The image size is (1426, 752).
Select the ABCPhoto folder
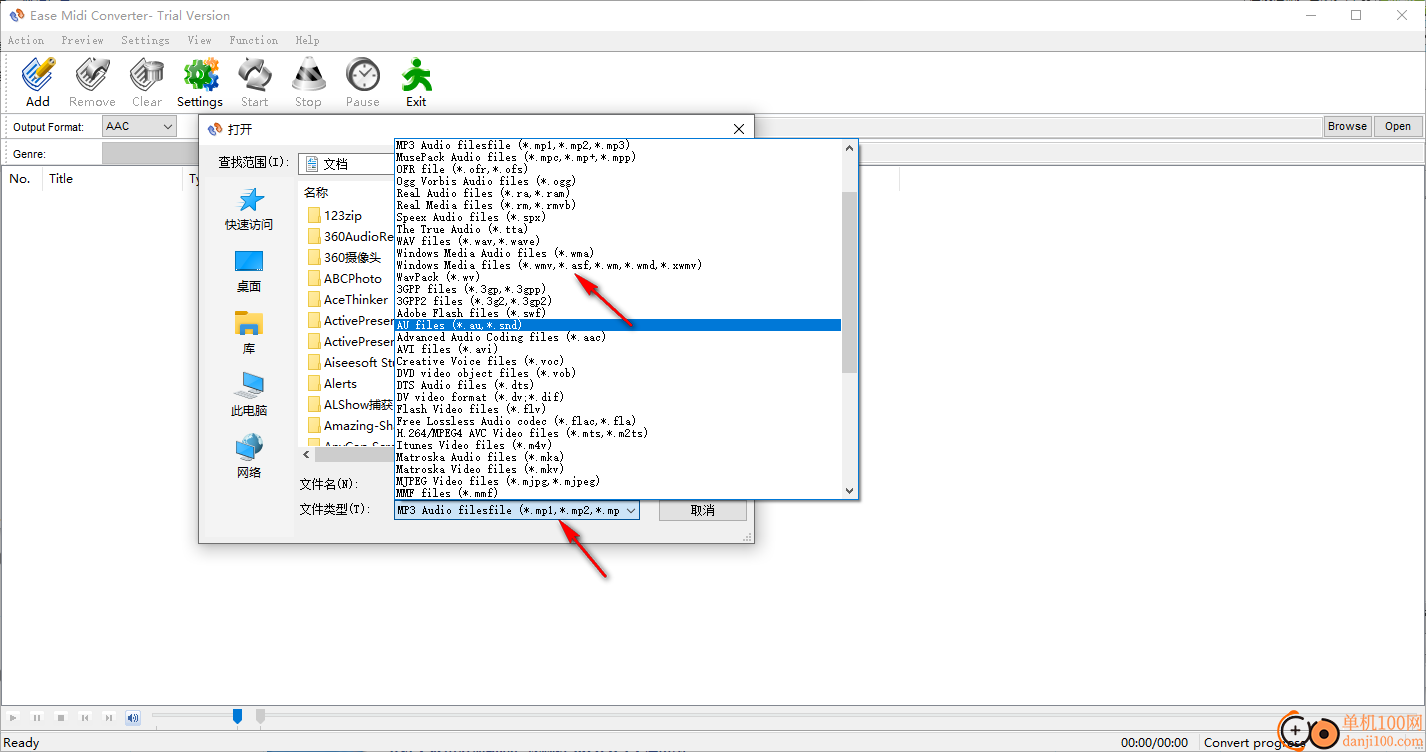click(345, 278)
